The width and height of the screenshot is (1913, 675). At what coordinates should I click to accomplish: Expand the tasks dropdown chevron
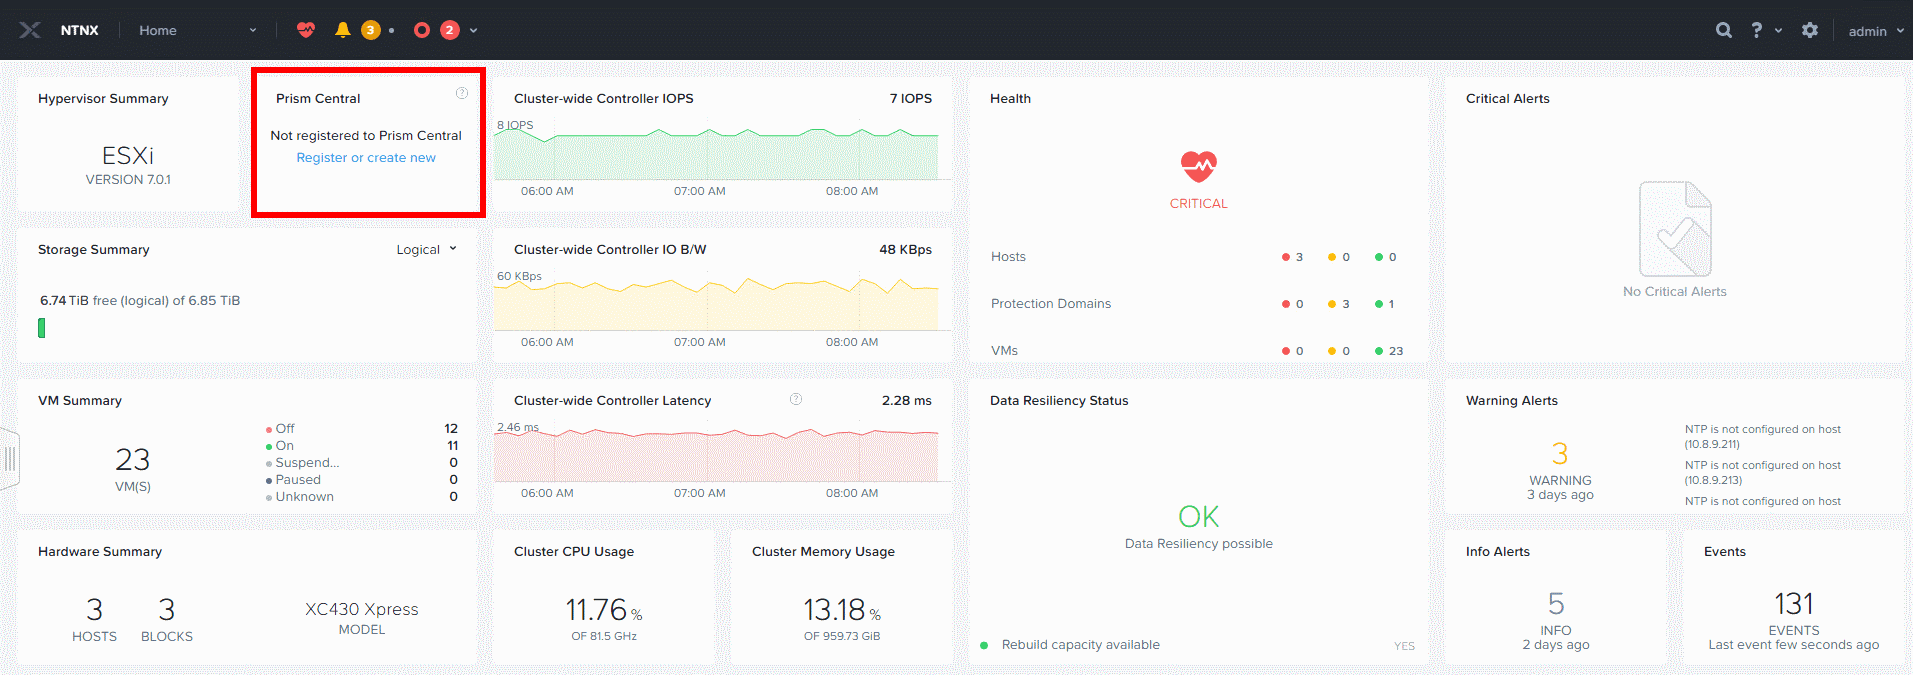473,30
